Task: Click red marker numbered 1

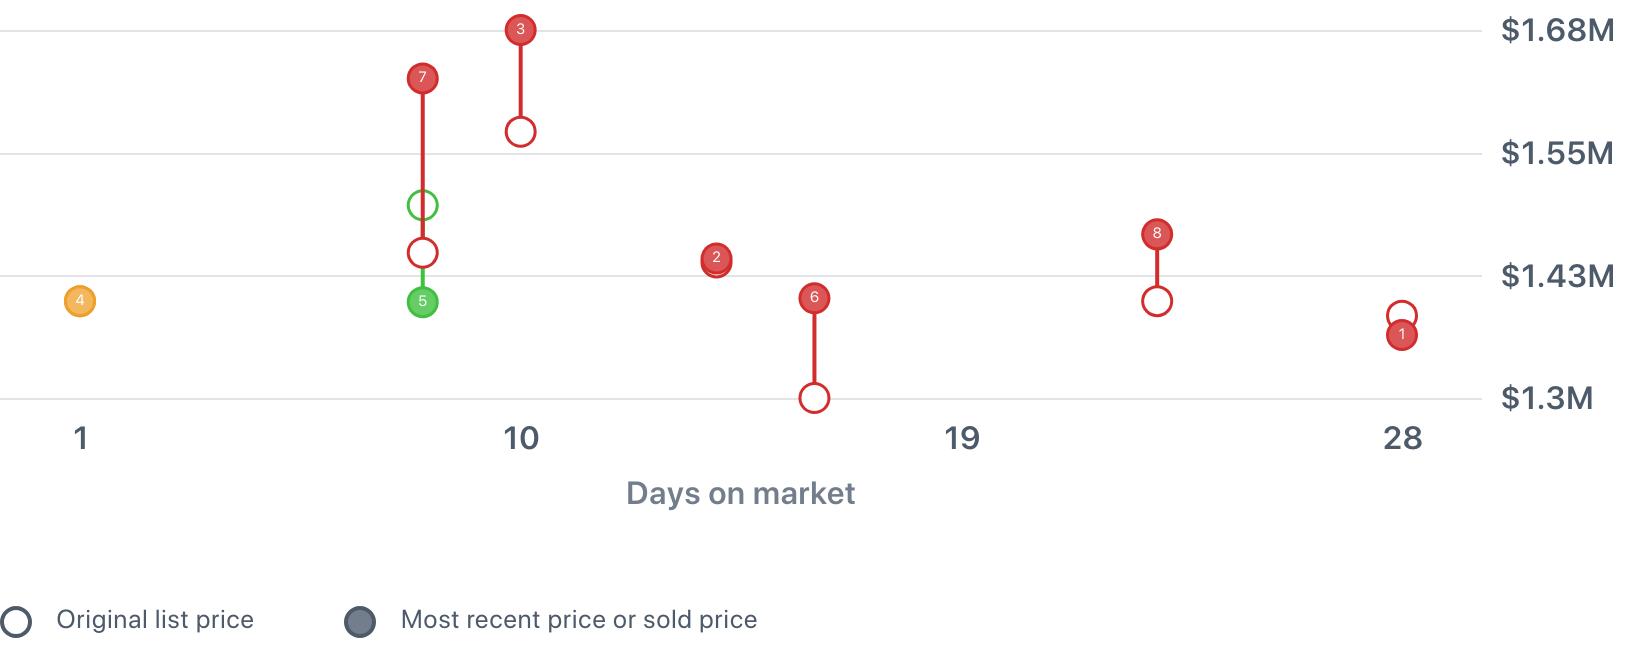Action: [x=1402, y=335]
